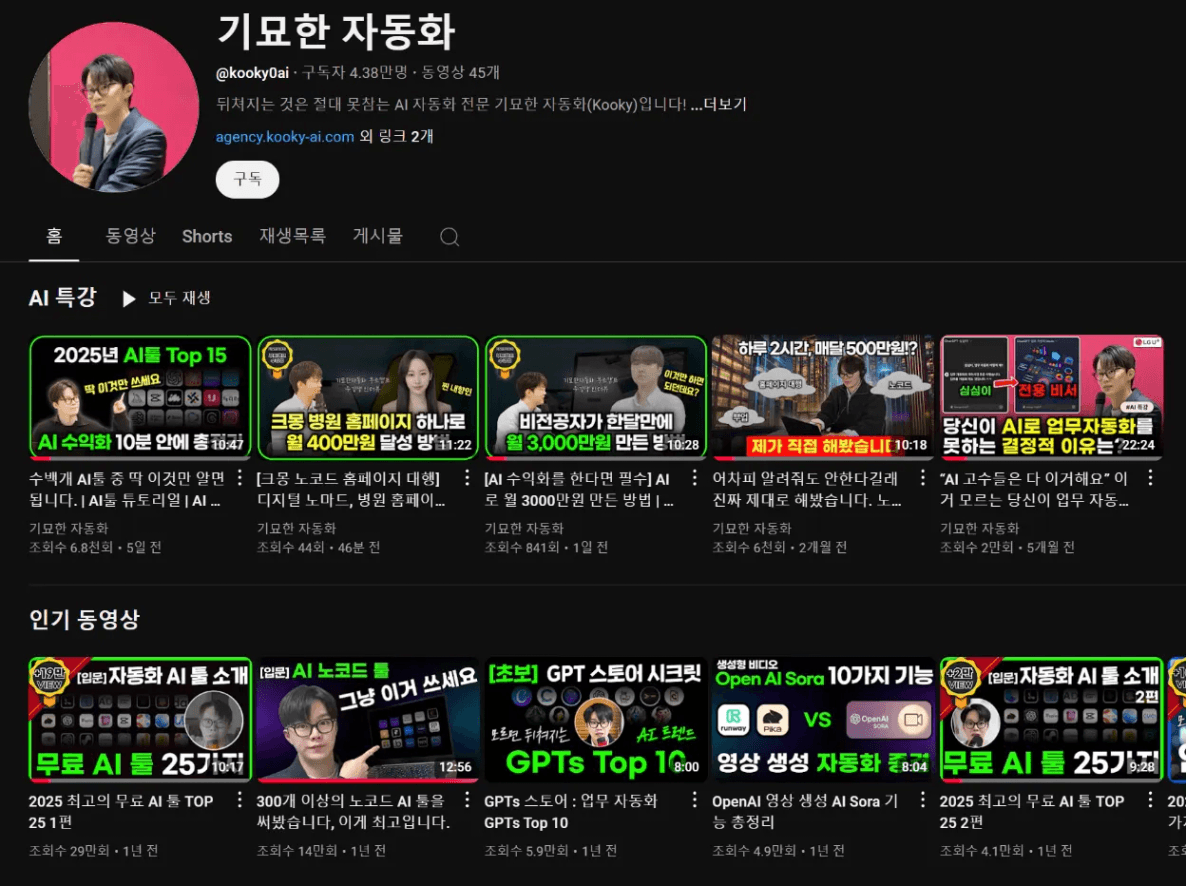Screen dimensions: 1186x886
Task: Open the 10:17 '자동화 AI 툴 소개' thumbnail
Action: coord(140,719)
